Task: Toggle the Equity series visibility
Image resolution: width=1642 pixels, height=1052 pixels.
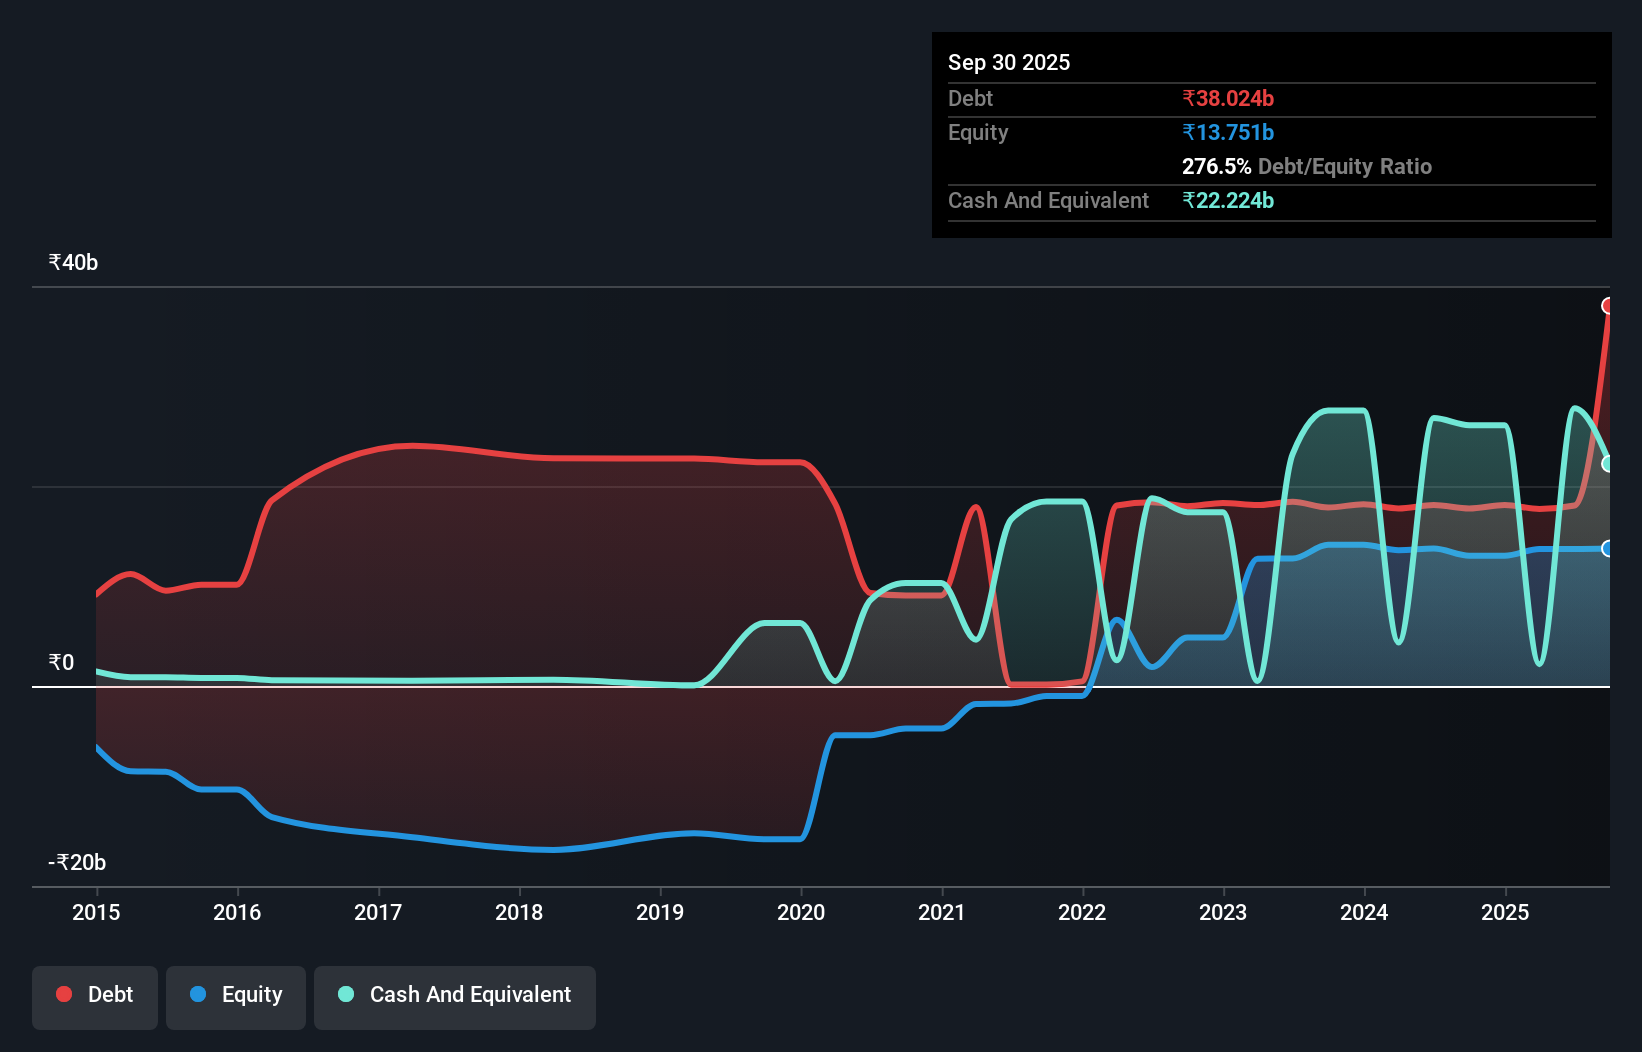Action: click(x=235, y=996)
